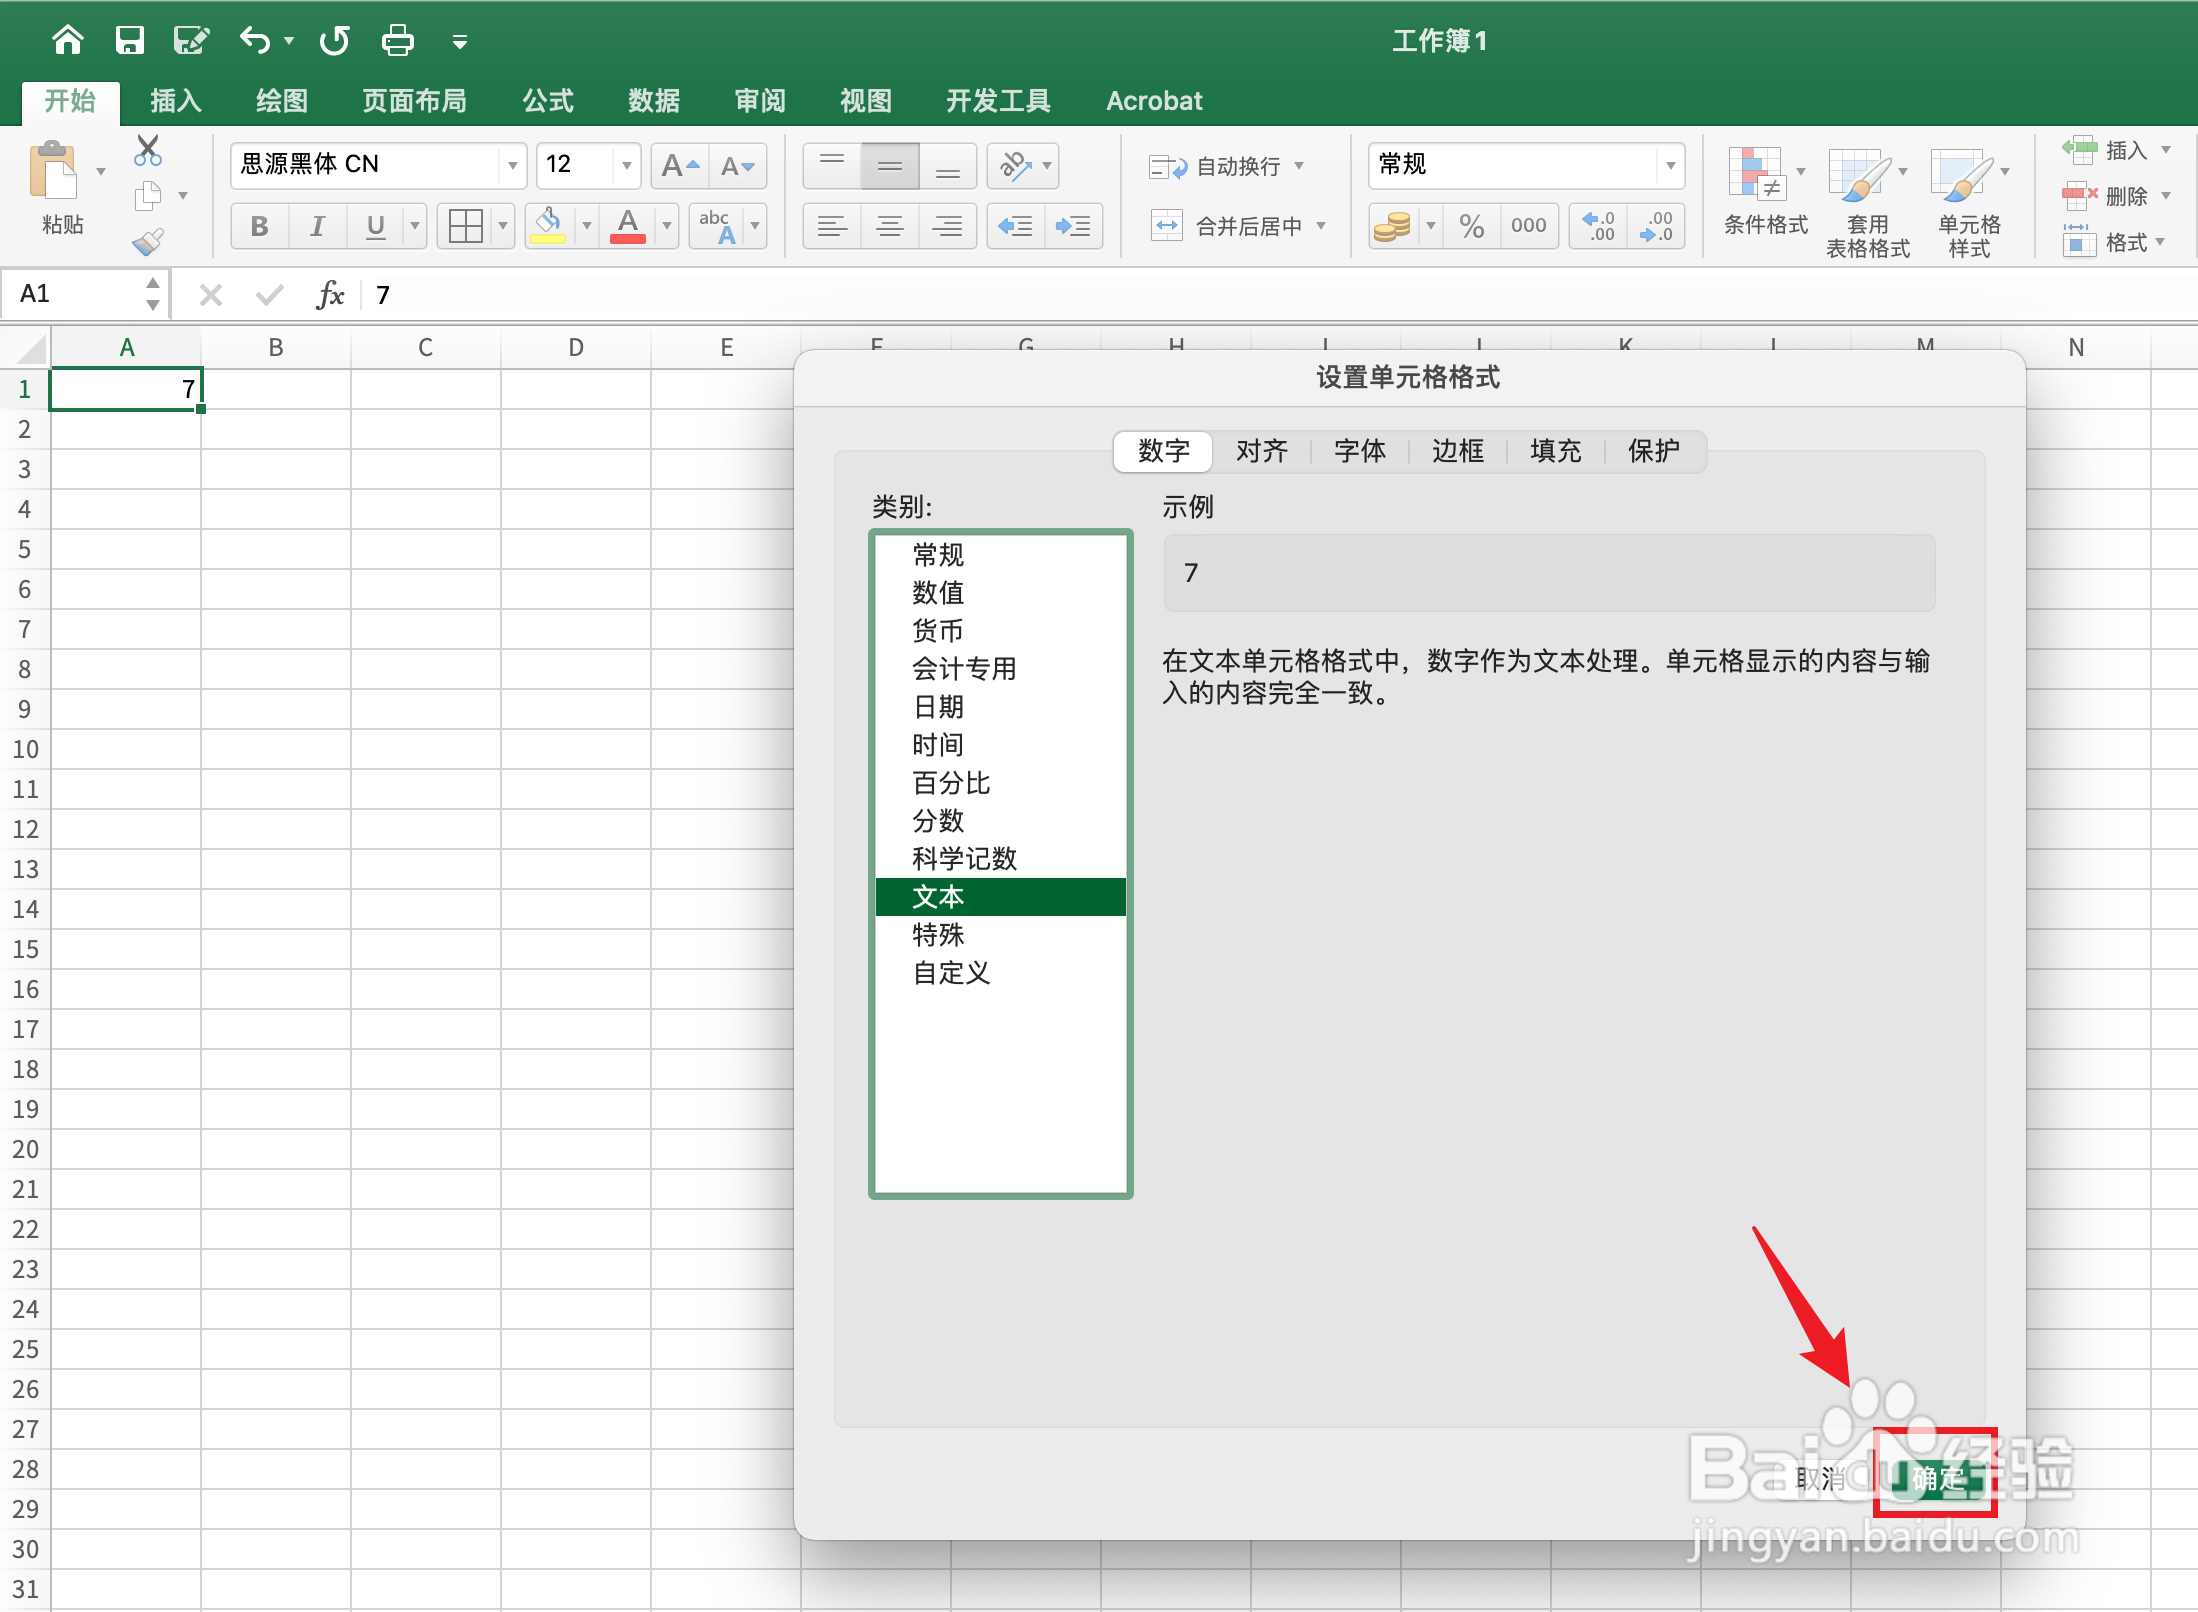Open the 页面布局 ribbon tab
This screenshot has height=1612, width=2198.
click(x=414, y=101)
